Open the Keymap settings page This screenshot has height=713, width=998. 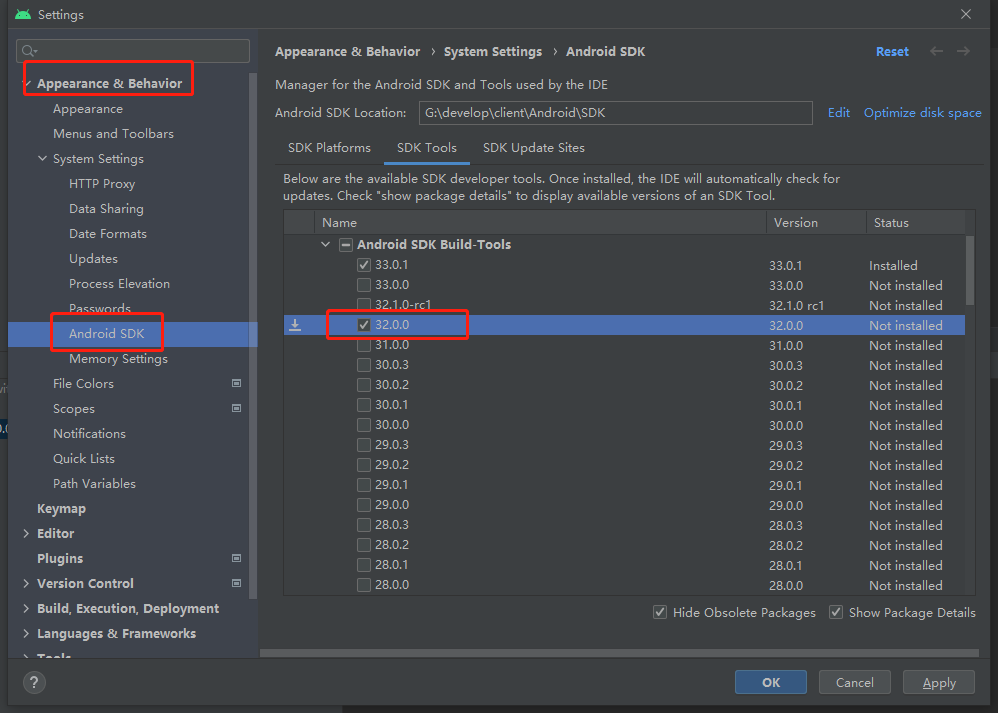[61, 509]
